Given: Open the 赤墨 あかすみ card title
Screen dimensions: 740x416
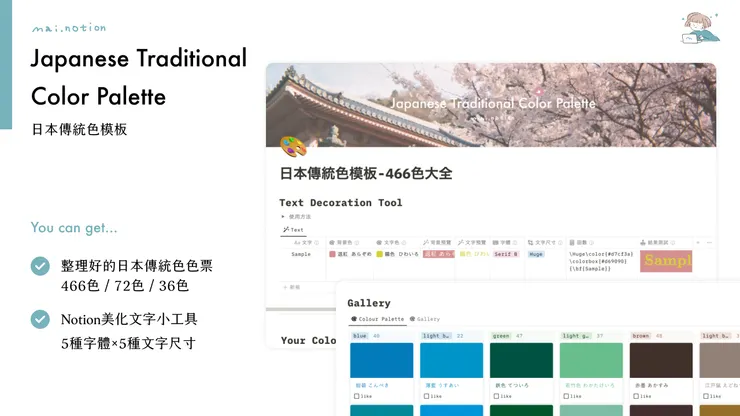Looking at the screenshot, I should [x=651, y=386].
